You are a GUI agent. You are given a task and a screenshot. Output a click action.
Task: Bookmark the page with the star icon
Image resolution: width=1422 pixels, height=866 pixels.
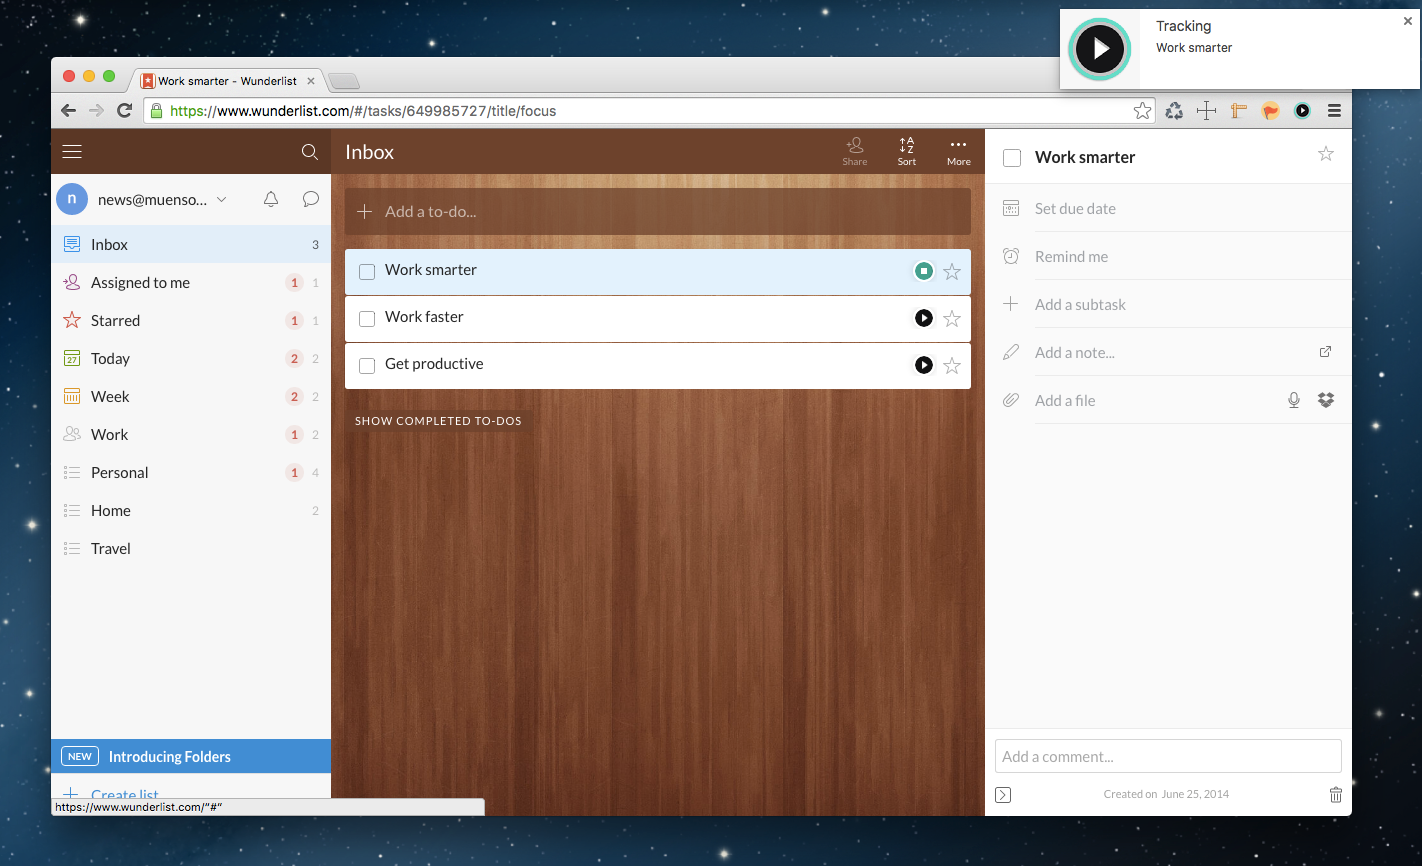tap(1142, 111)
